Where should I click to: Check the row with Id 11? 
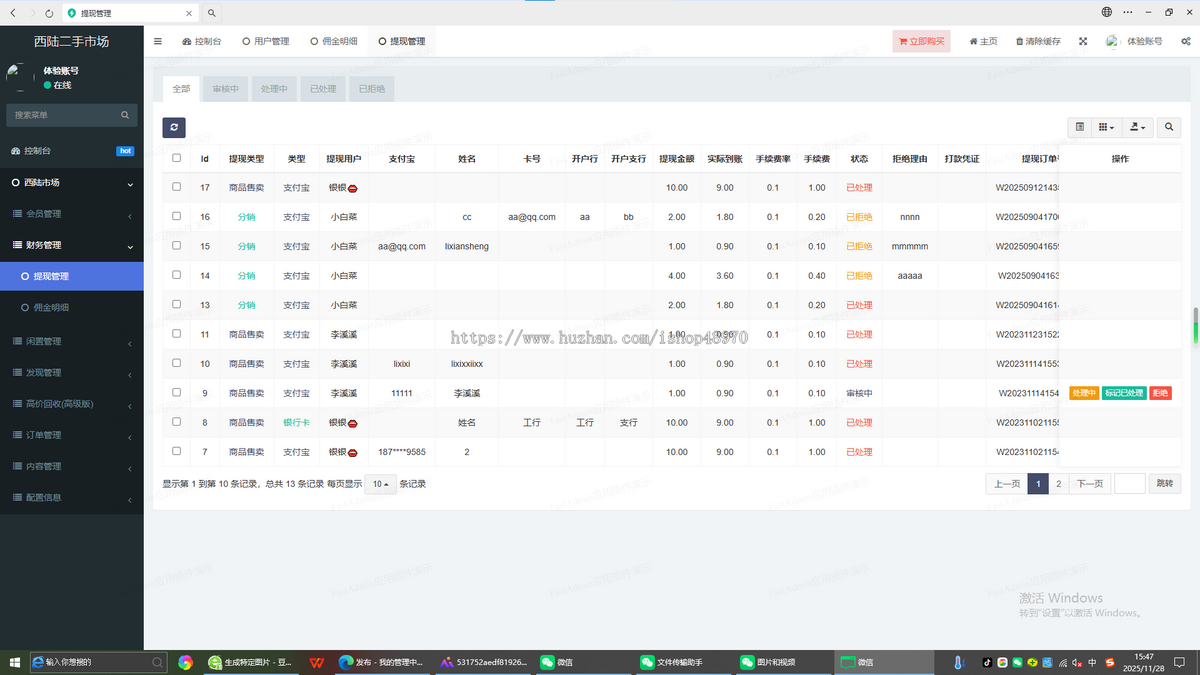click(x=177, y=334)
